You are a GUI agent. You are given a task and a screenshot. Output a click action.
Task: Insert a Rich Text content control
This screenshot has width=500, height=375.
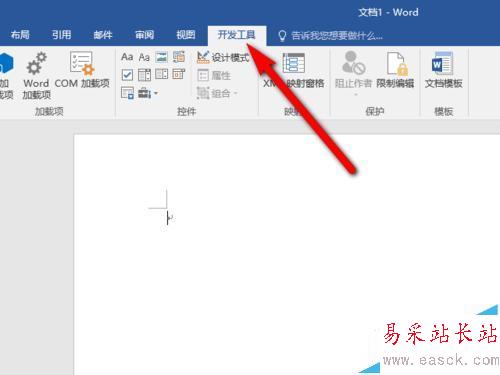[127, 57]
